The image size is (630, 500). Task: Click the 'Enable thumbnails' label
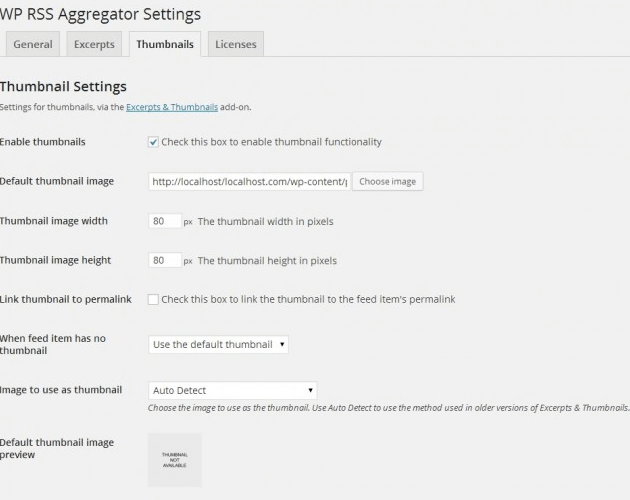coord(43,142)
